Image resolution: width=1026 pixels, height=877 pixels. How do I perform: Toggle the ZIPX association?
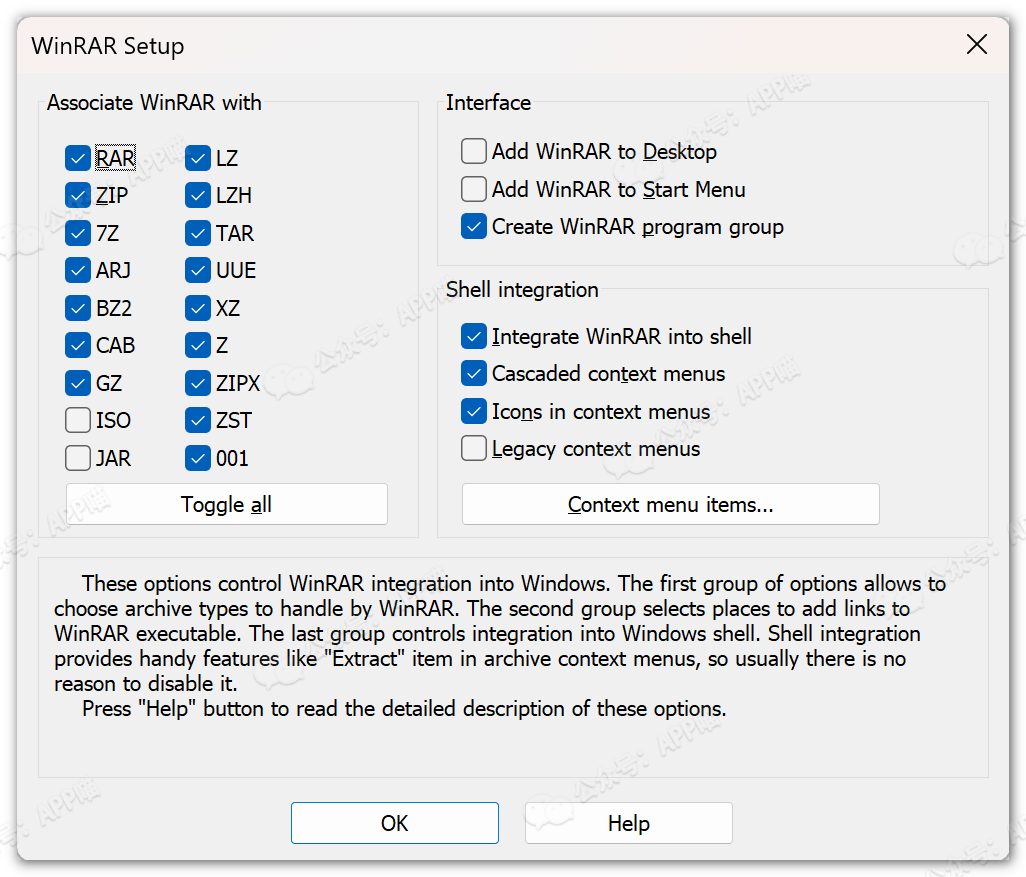tap(198, 383)
